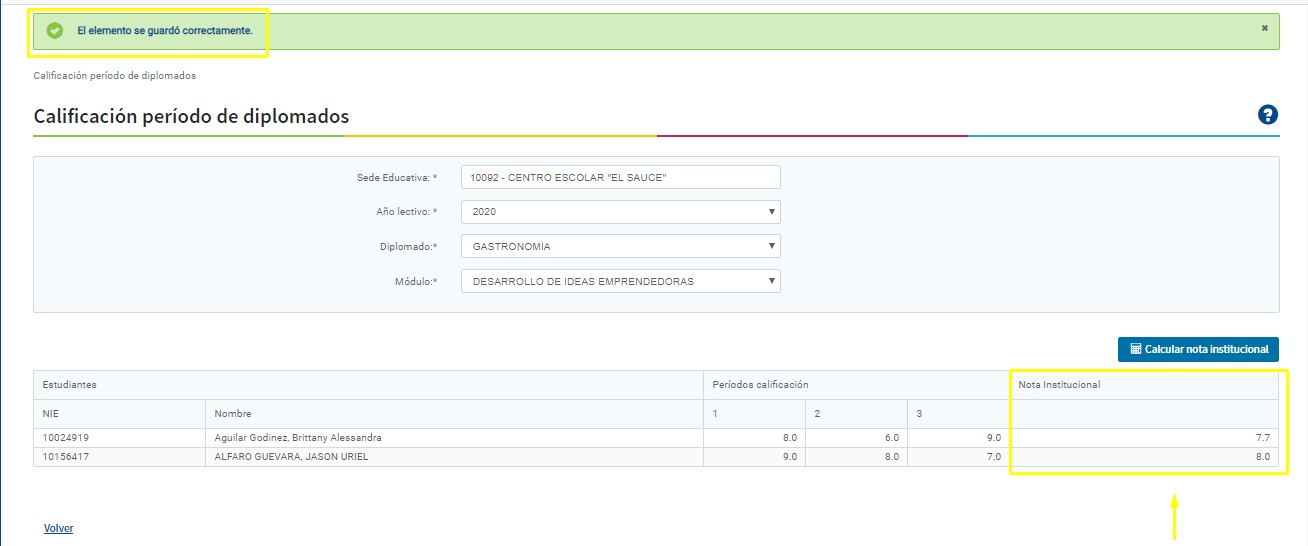Expand the Diplomado dropdown showing GASTRONOMÍA
The image size is (1308, 546).
click(x=620, y=246)
